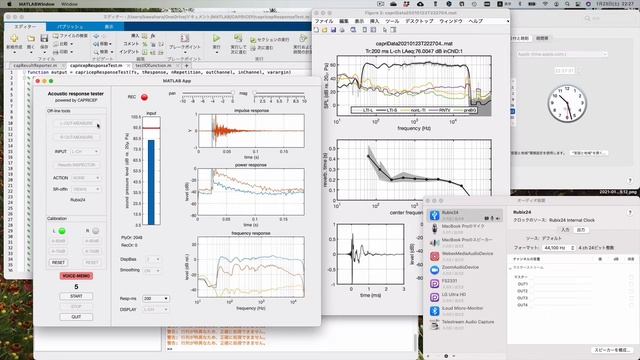Click the START button in MATLAB App
640x360 pixels.
(x=76, y=296)
